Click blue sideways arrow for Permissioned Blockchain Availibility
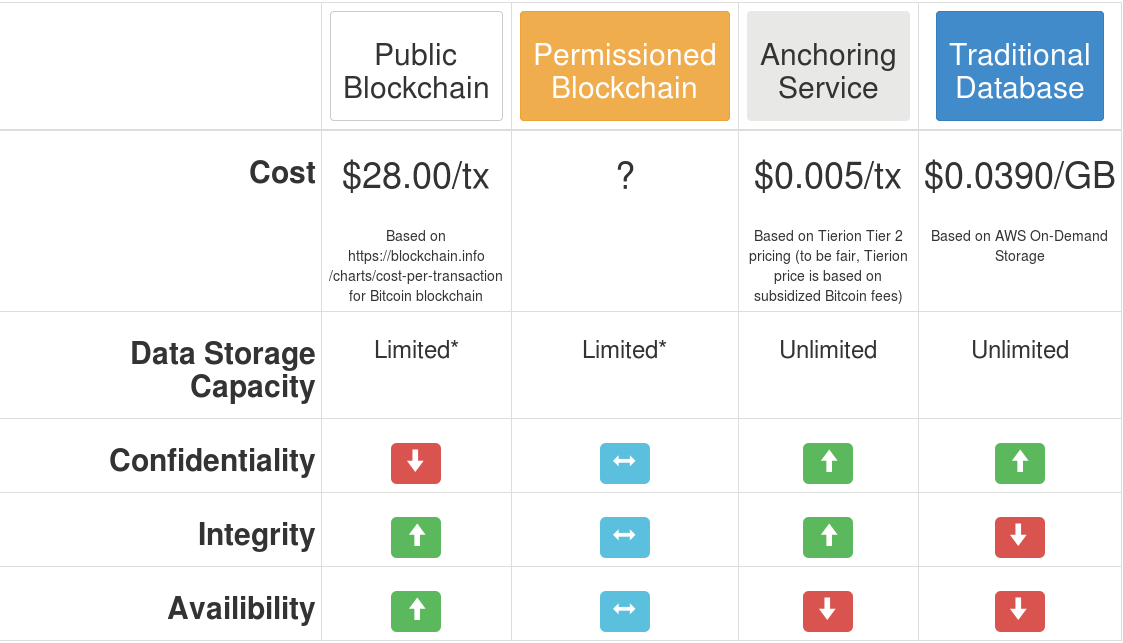 point(625,611)
